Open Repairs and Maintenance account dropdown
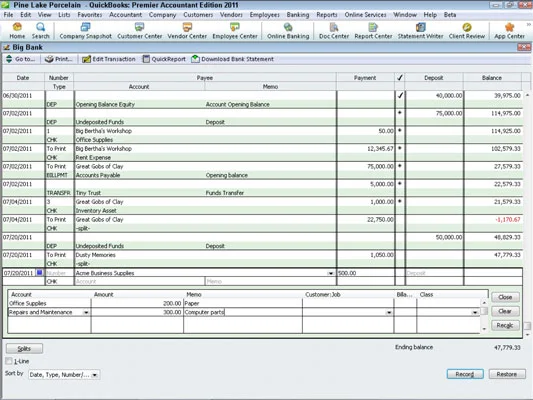 pyautogui.click(x=86, y=312)
